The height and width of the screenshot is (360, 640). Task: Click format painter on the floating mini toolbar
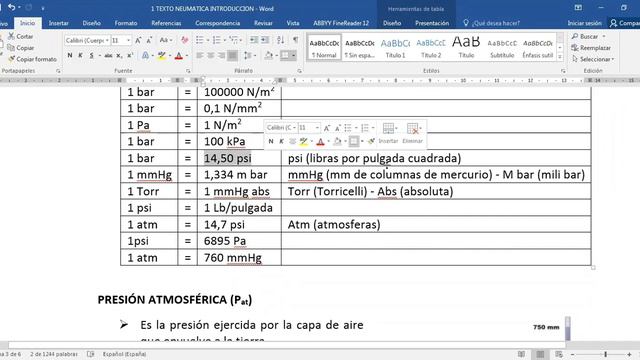[371, 141]
